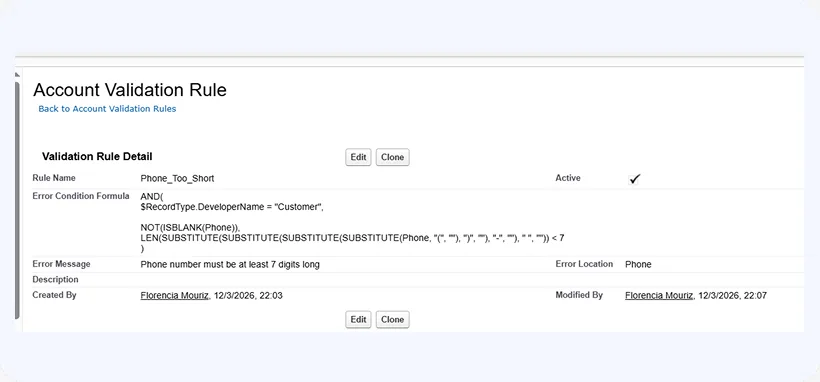The image size is (820, 382).
Task: Click the bottom Edit button
Action: pyautogui.click(x=358, y=319)
